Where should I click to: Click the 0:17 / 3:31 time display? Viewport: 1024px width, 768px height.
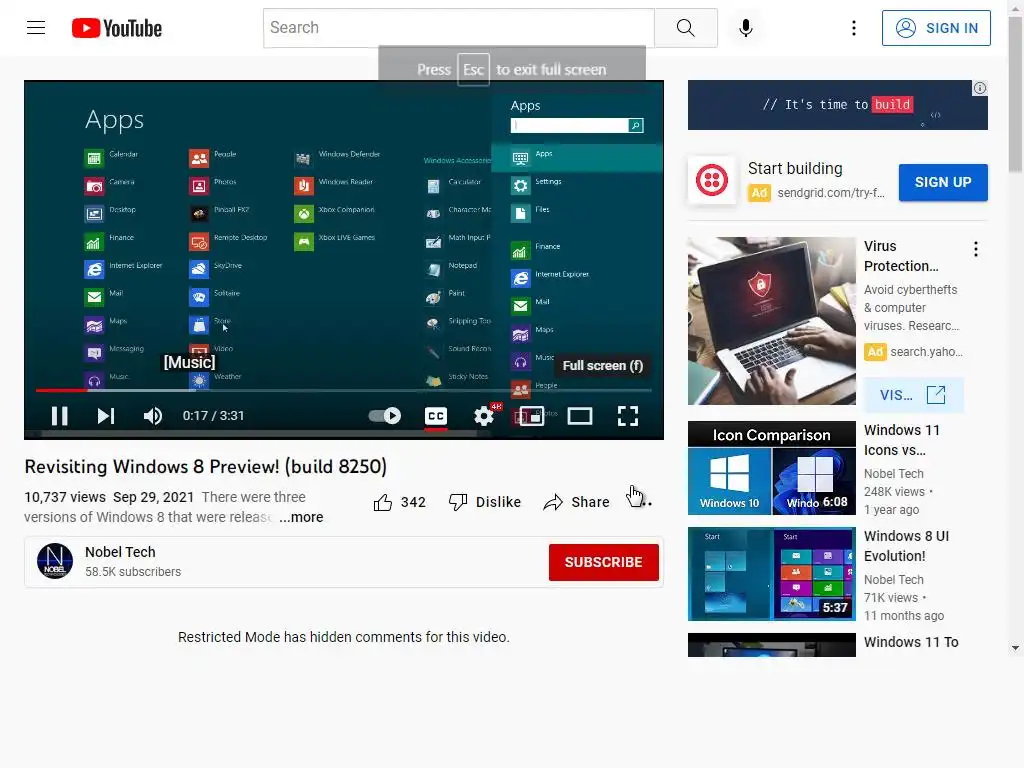click(213, 416)
